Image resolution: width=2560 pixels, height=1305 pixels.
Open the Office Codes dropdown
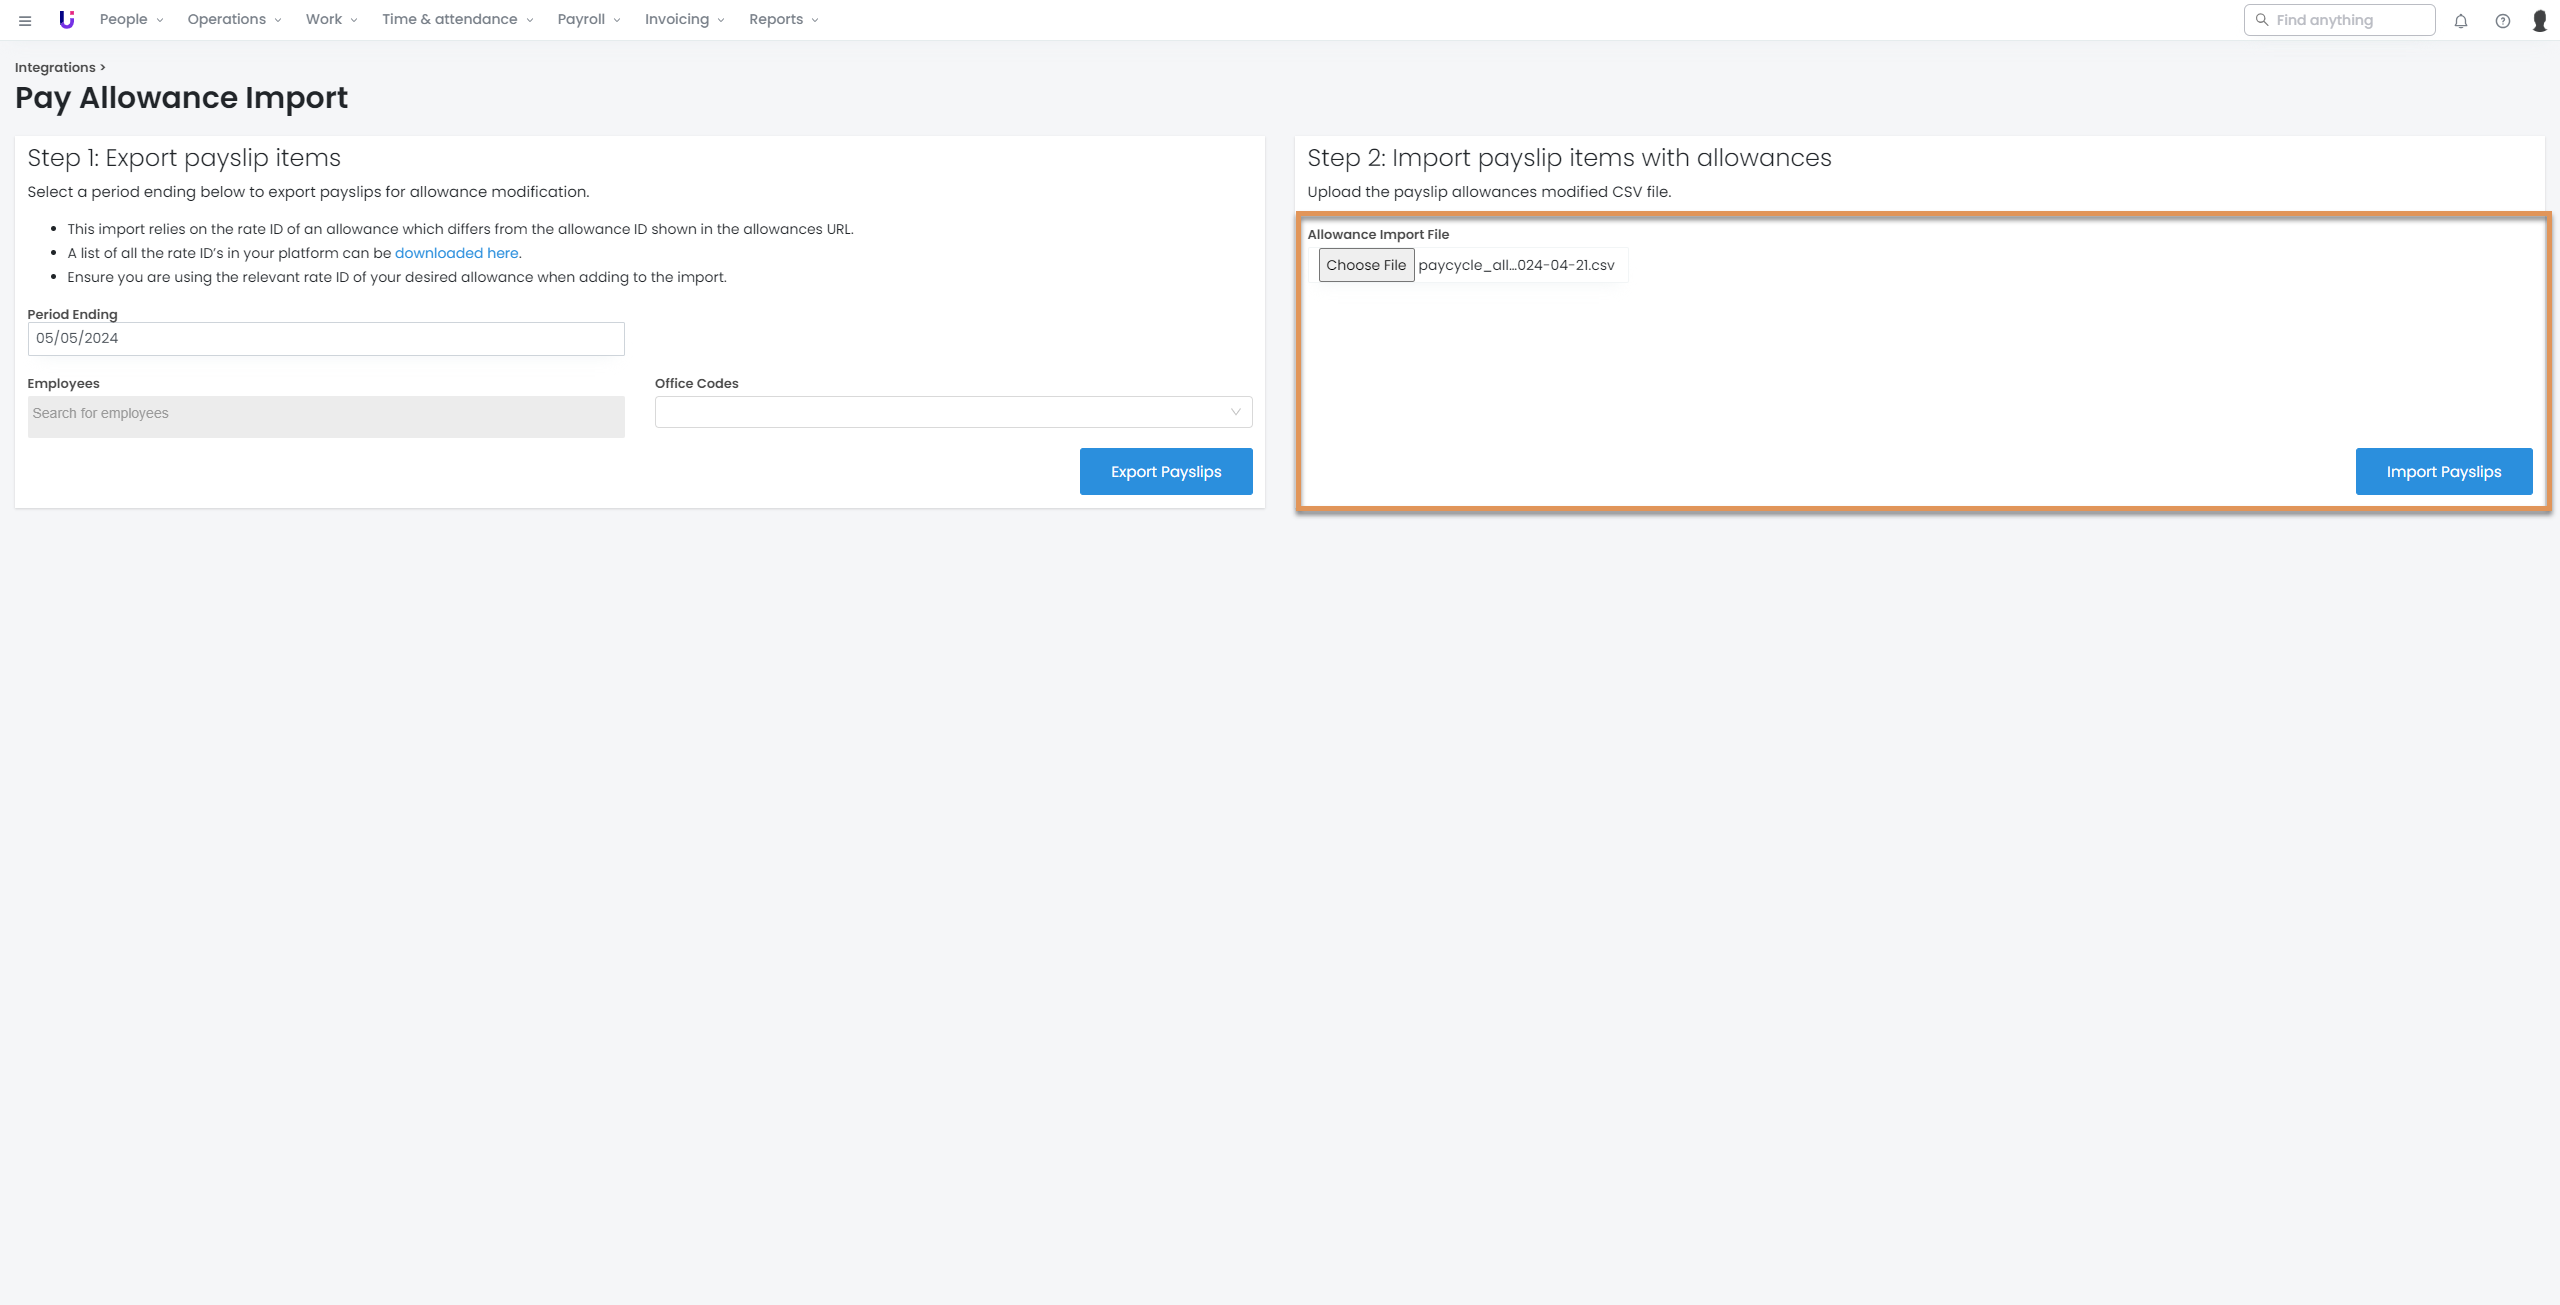(x=953, y=412)
